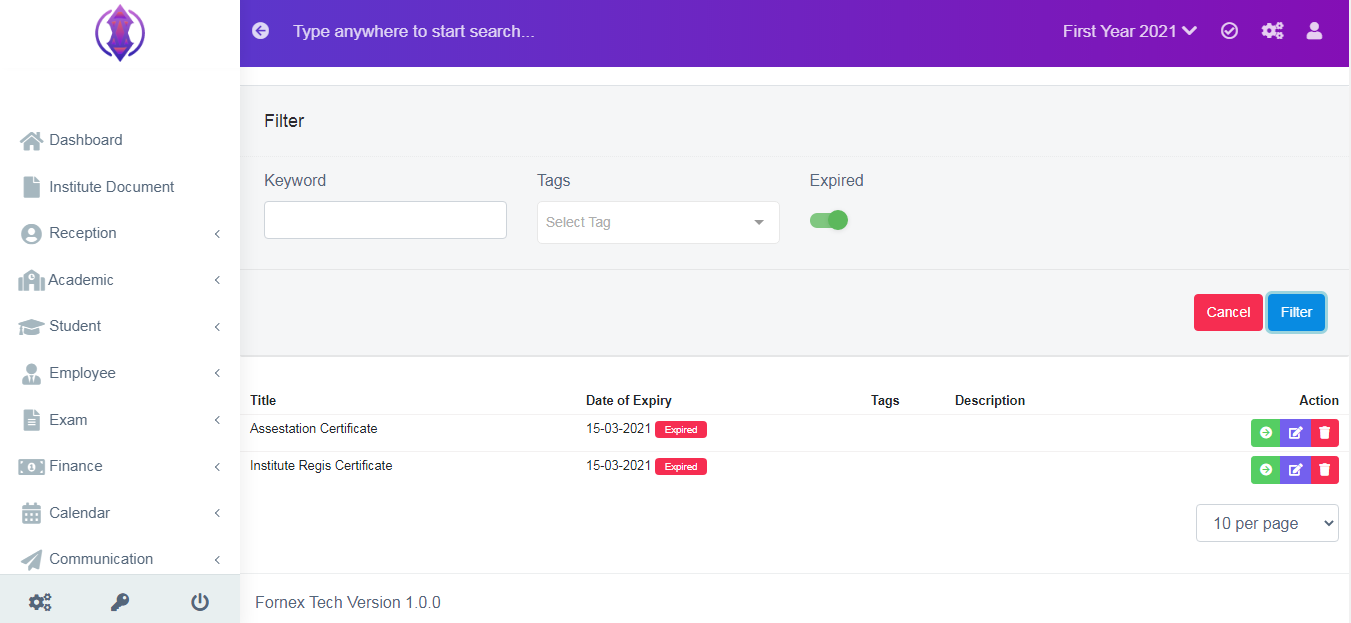Screen dimensions: 1351x623
Task: Click the check-circle icon in top bar
Action: click(1230, 31)
